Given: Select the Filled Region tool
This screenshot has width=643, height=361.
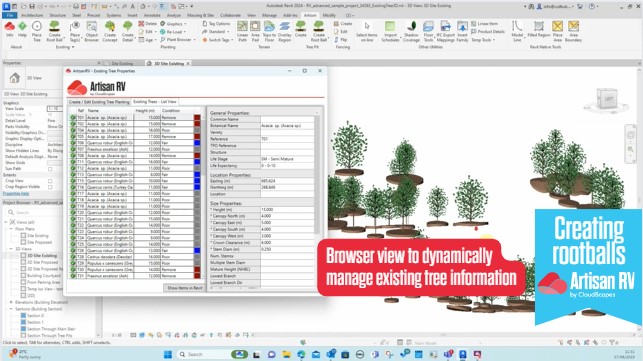Looking at the screenshot, I should tap(538, 30).
